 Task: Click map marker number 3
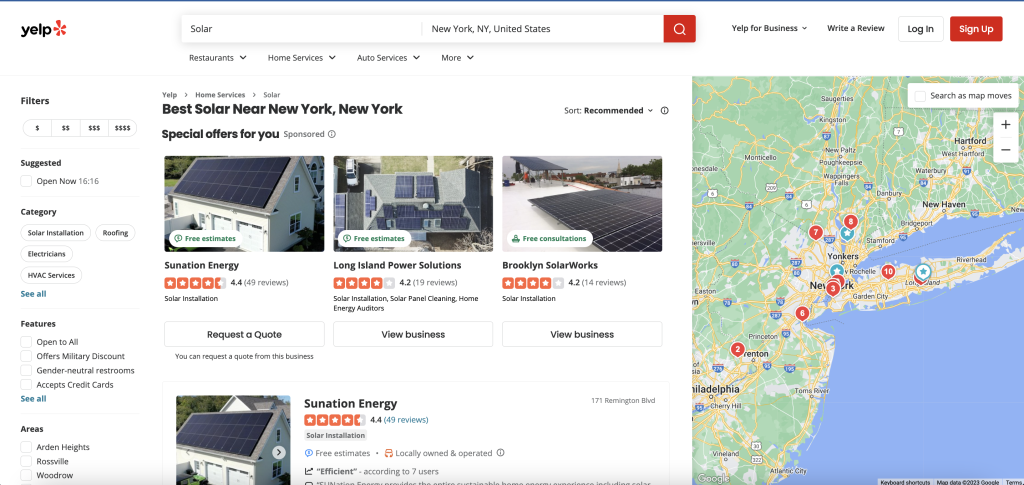click(x=833, y=288)
